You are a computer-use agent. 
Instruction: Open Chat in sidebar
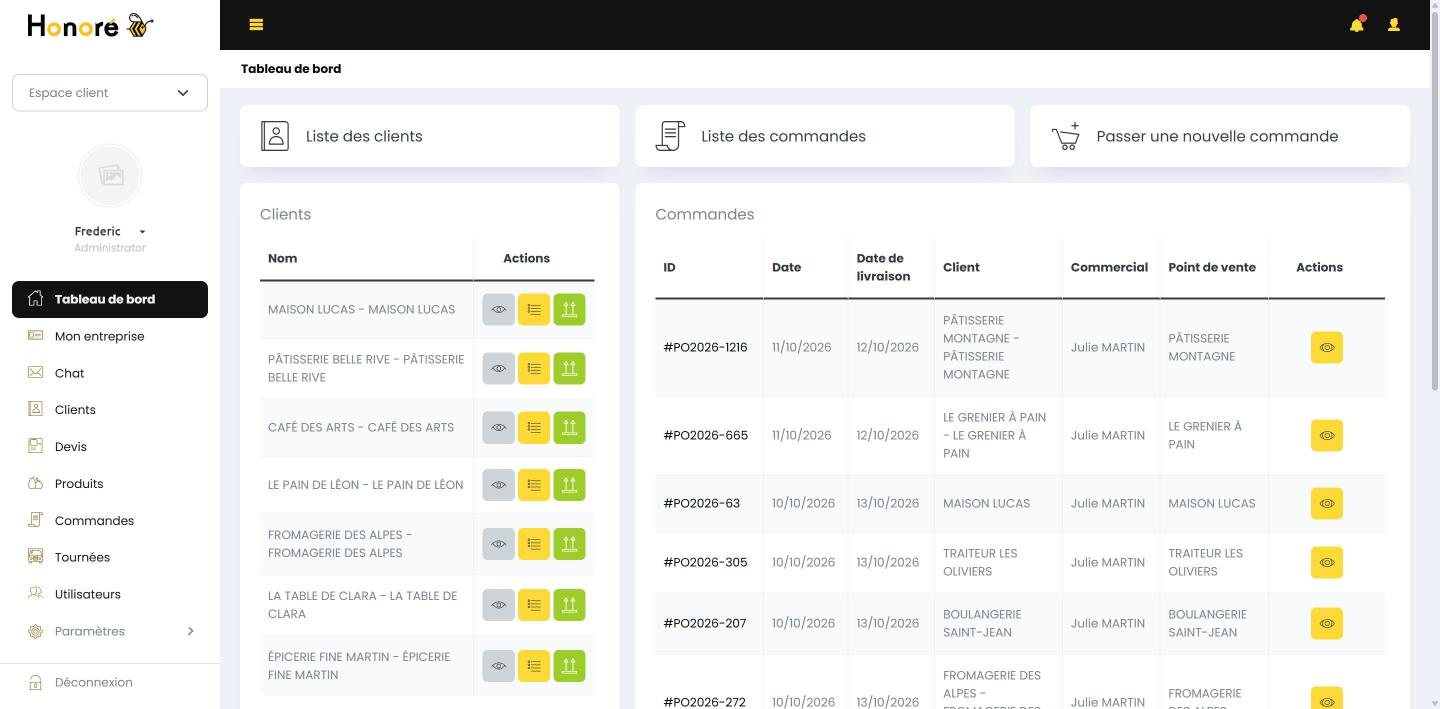coord(110,373)
